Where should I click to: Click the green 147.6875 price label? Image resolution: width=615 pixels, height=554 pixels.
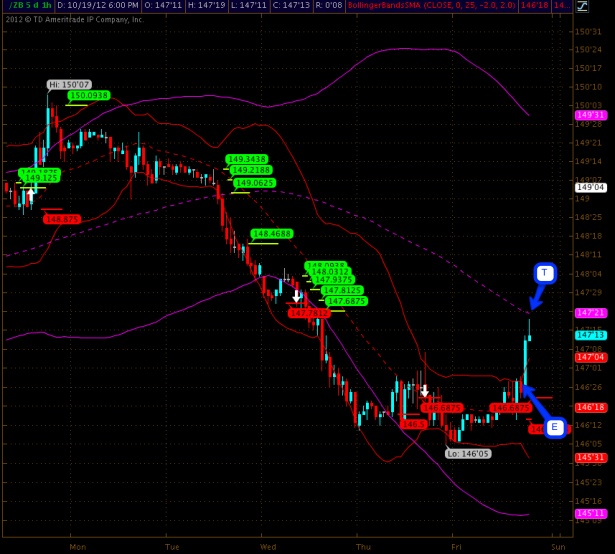click(346, 301)
